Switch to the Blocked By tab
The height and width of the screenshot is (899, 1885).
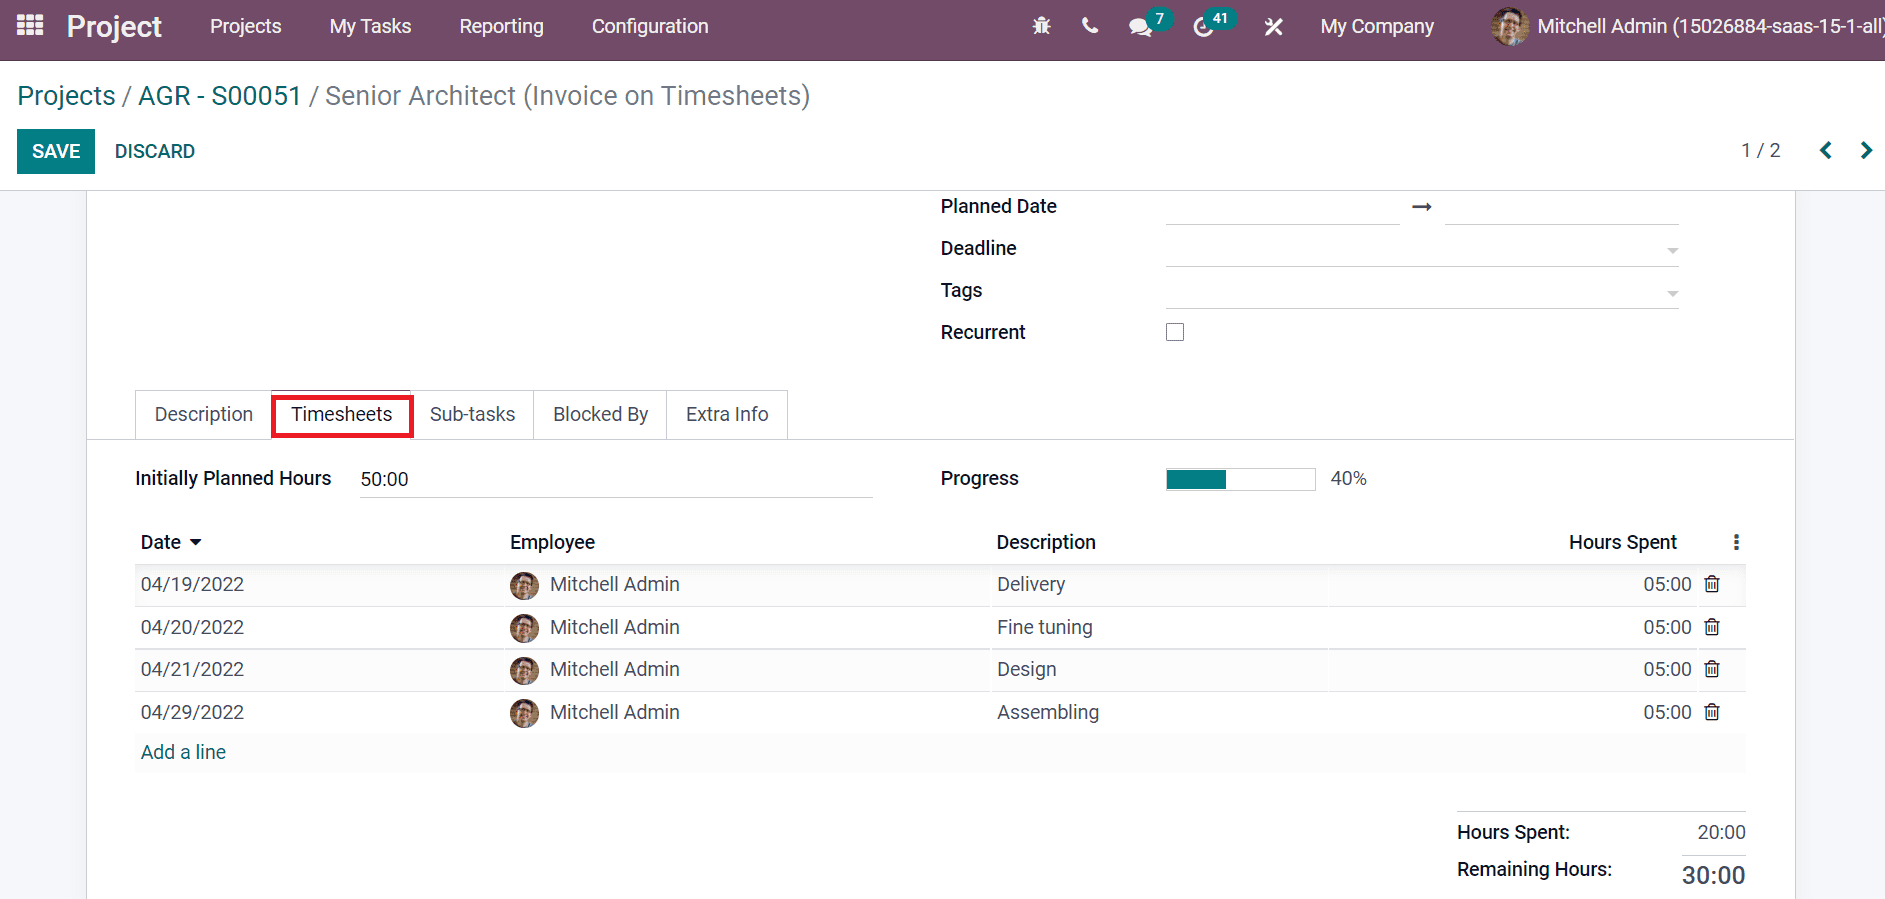(x=601, y=414)
